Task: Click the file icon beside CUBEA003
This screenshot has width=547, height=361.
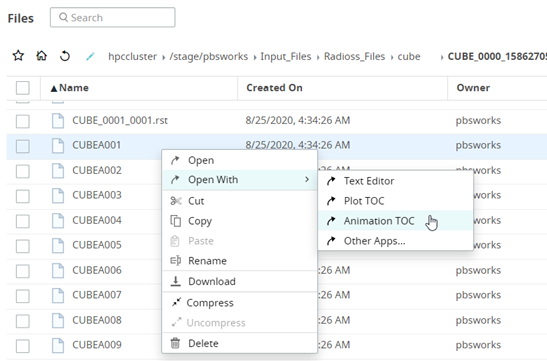Action: pos(58,195)
